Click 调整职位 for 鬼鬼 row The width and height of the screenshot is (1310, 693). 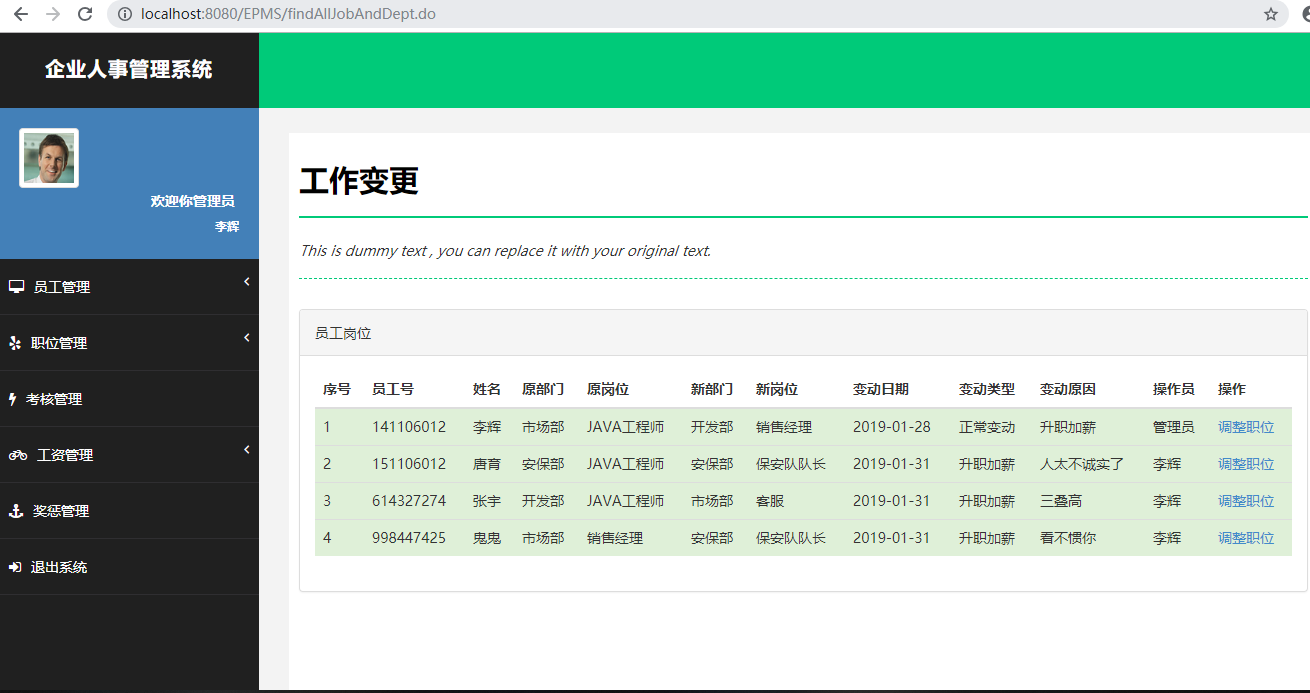click(1246, 538)
